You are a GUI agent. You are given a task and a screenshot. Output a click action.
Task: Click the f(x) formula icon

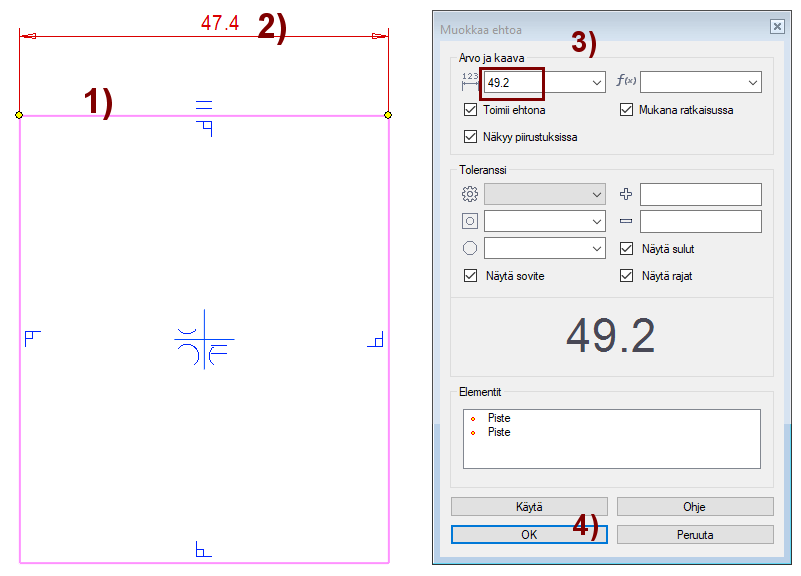pyautogui.click(x=625, y=82)
